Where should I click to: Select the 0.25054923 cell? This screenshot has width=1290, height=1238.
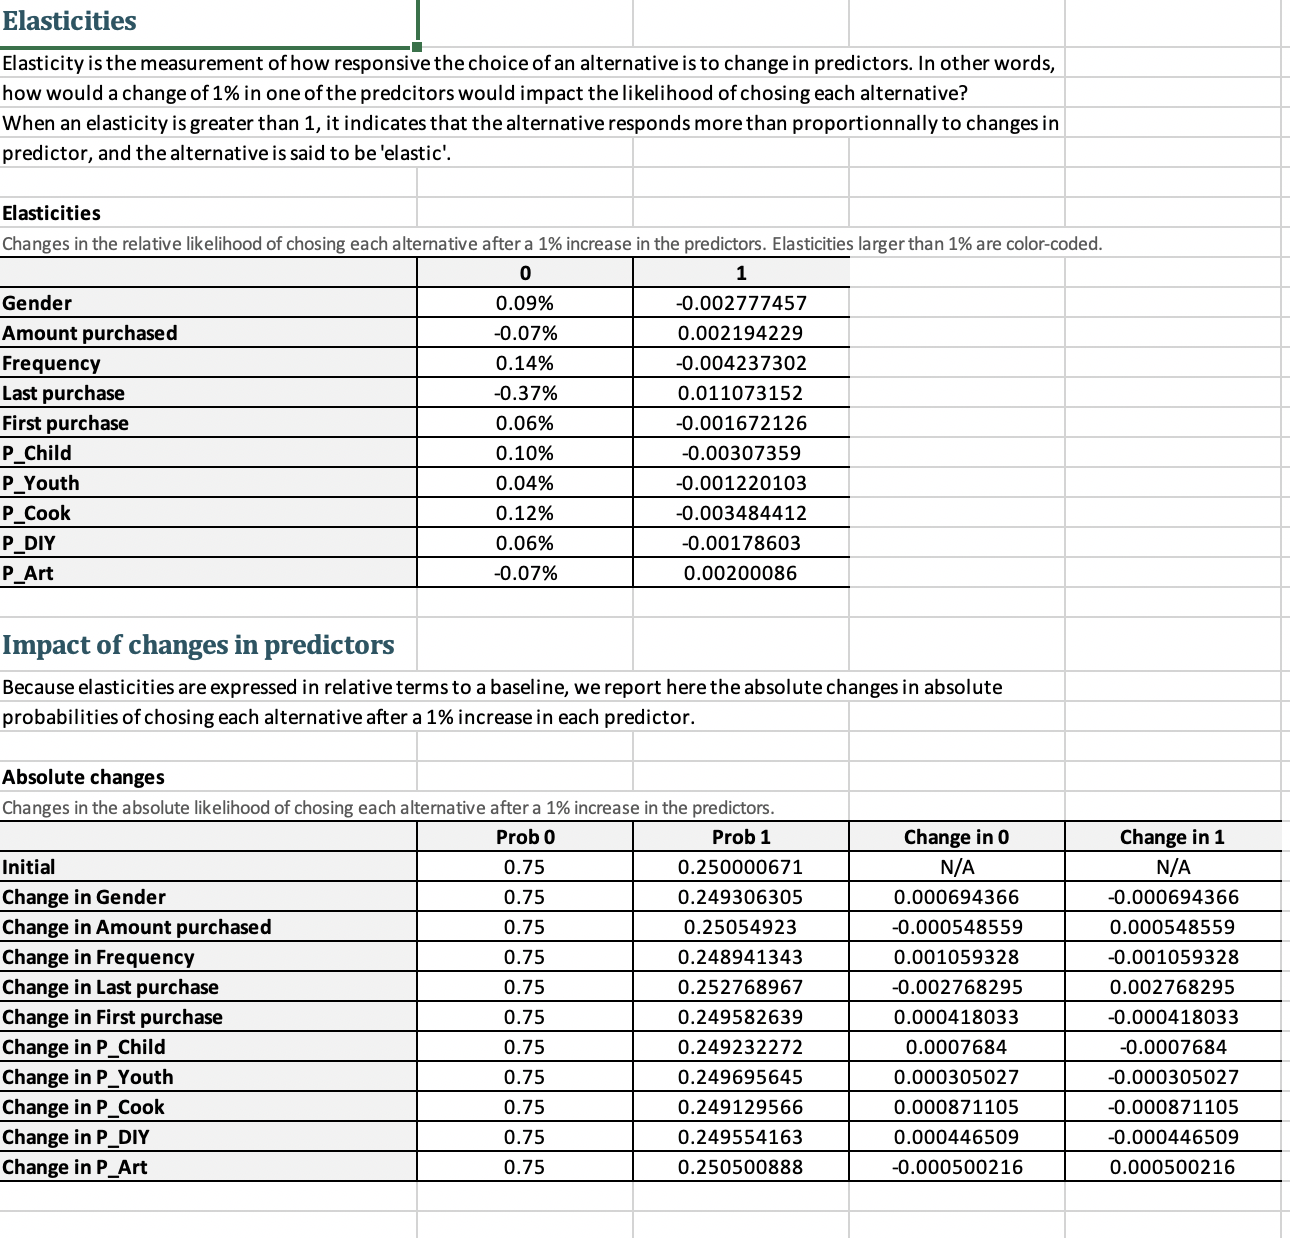tap(741, 927)
